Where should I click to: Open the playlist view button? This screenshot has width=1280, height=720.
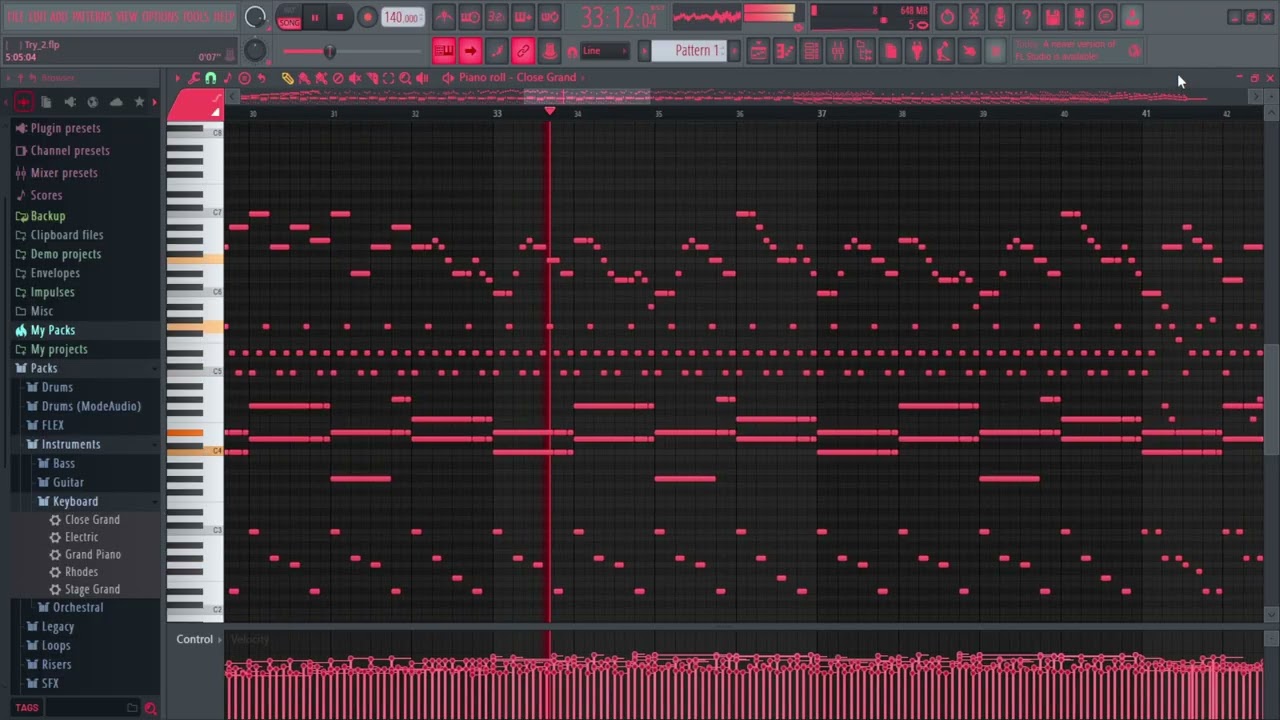pyautogui.click(x=759, y=51)
